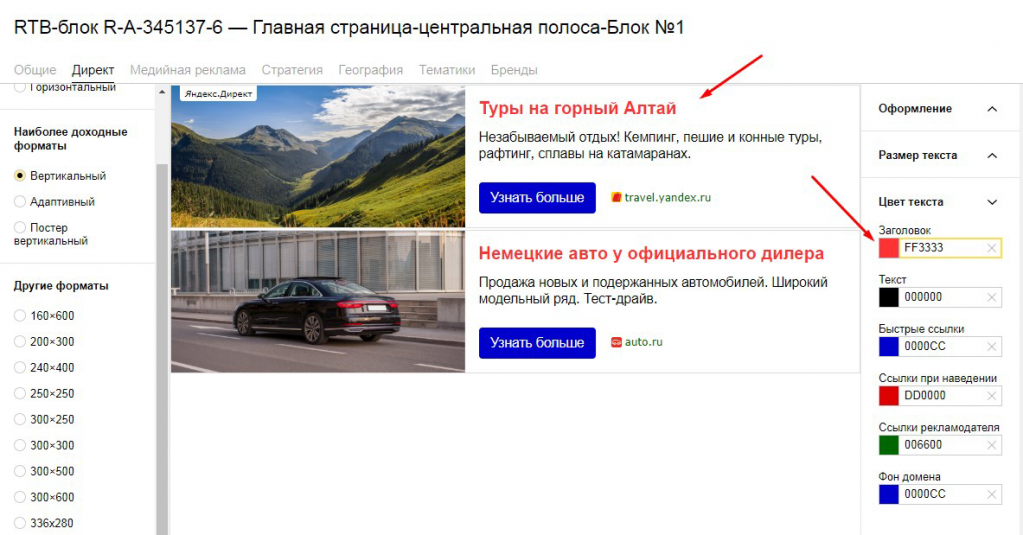Click the Немецкие авто у официального дилера headline
1023x535 pixels.
point(651,253)
